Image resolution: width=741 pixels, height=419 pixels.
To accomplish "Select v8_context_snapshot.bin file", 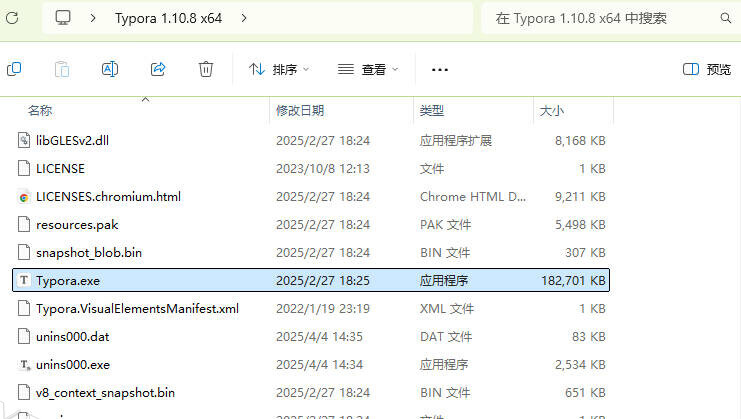I will click(105, 393).
